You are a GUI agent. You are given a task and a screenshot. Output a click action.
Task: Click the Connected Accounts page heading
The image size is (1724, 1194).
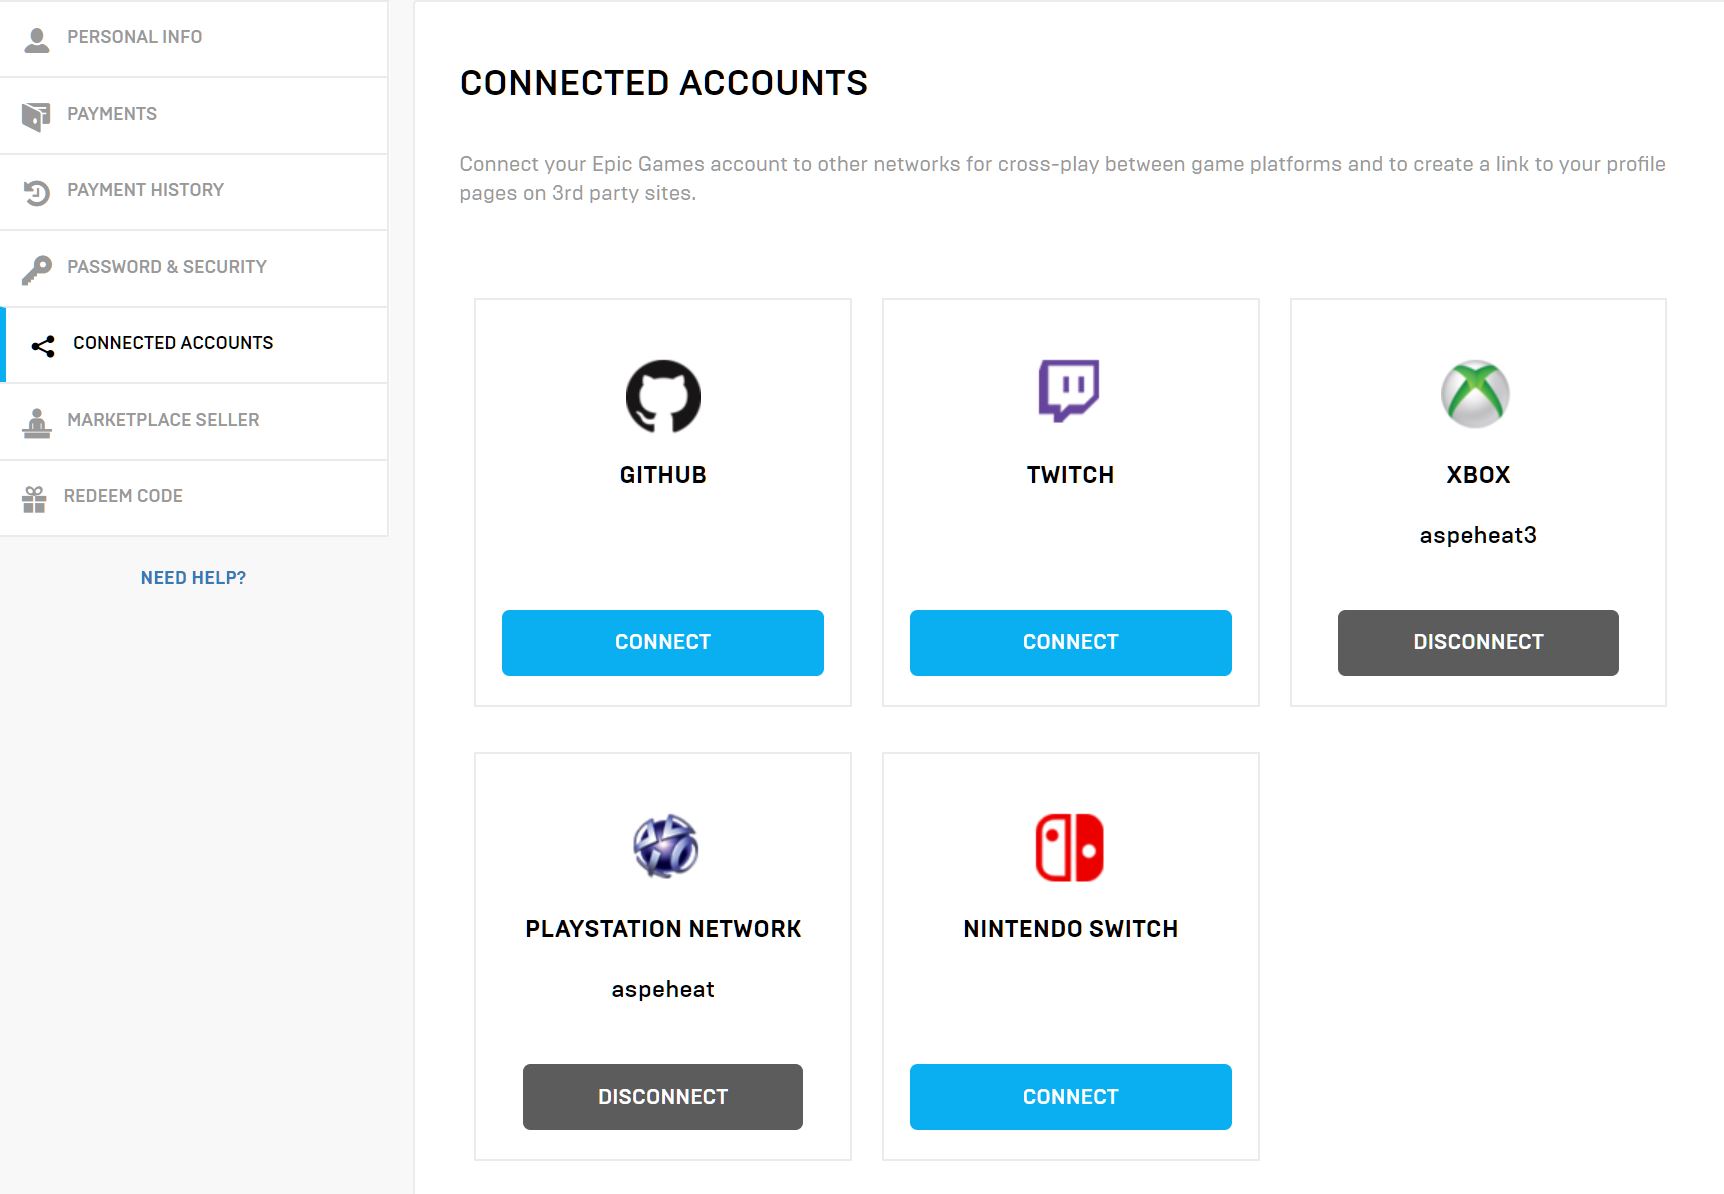point(664,83)
